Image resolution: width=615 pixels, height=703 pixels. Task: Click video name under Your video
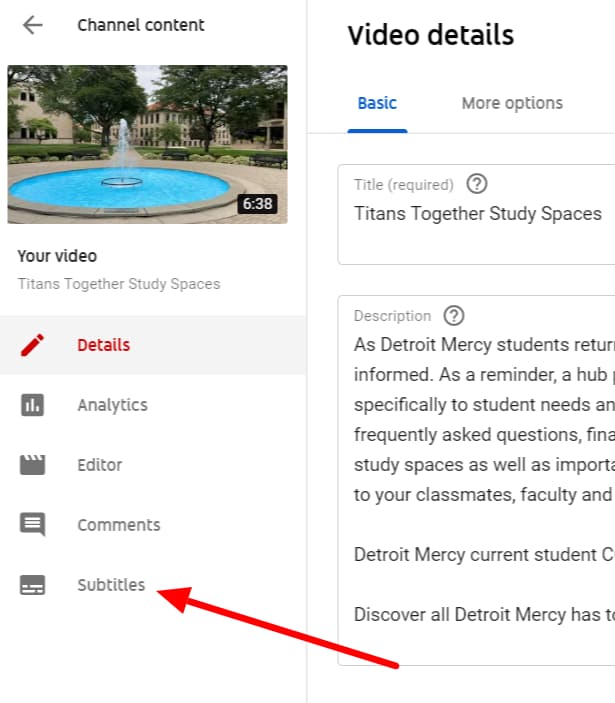[119, 284]
